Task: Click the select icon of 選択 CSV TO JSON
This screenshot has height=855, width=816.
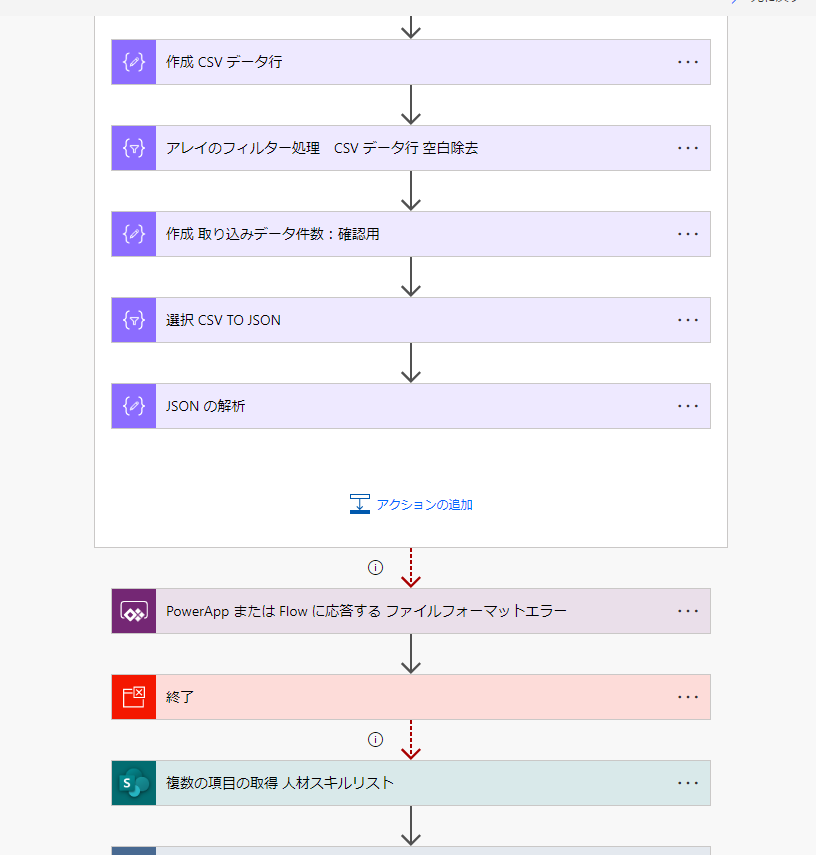Action: point(134,320)
